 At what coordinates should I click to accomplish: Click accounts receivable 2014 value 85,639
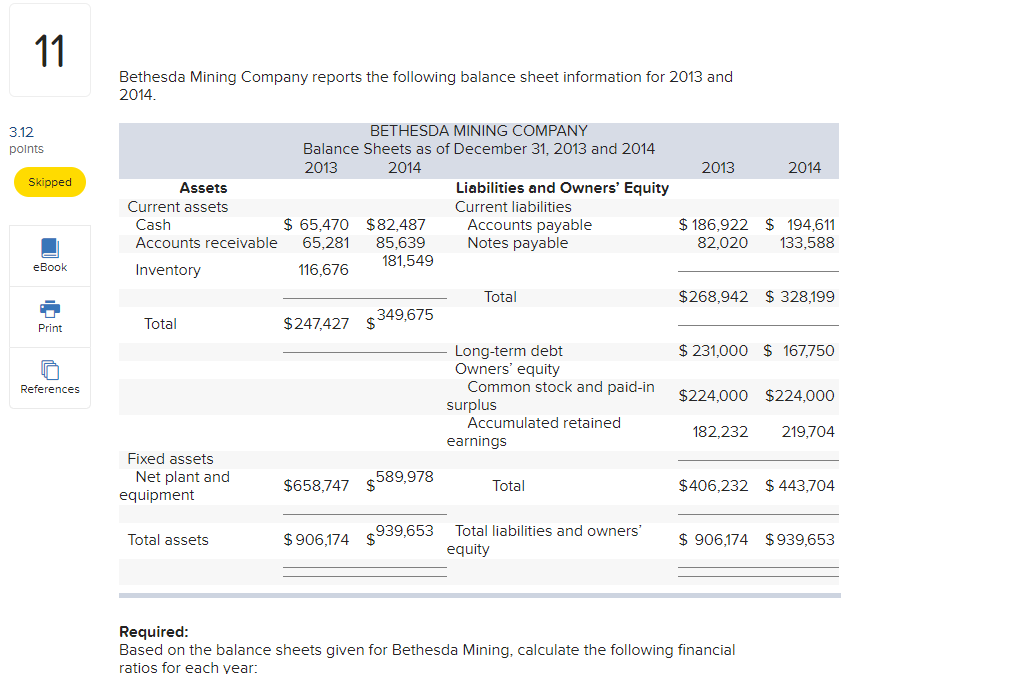(x=400, y=243)
